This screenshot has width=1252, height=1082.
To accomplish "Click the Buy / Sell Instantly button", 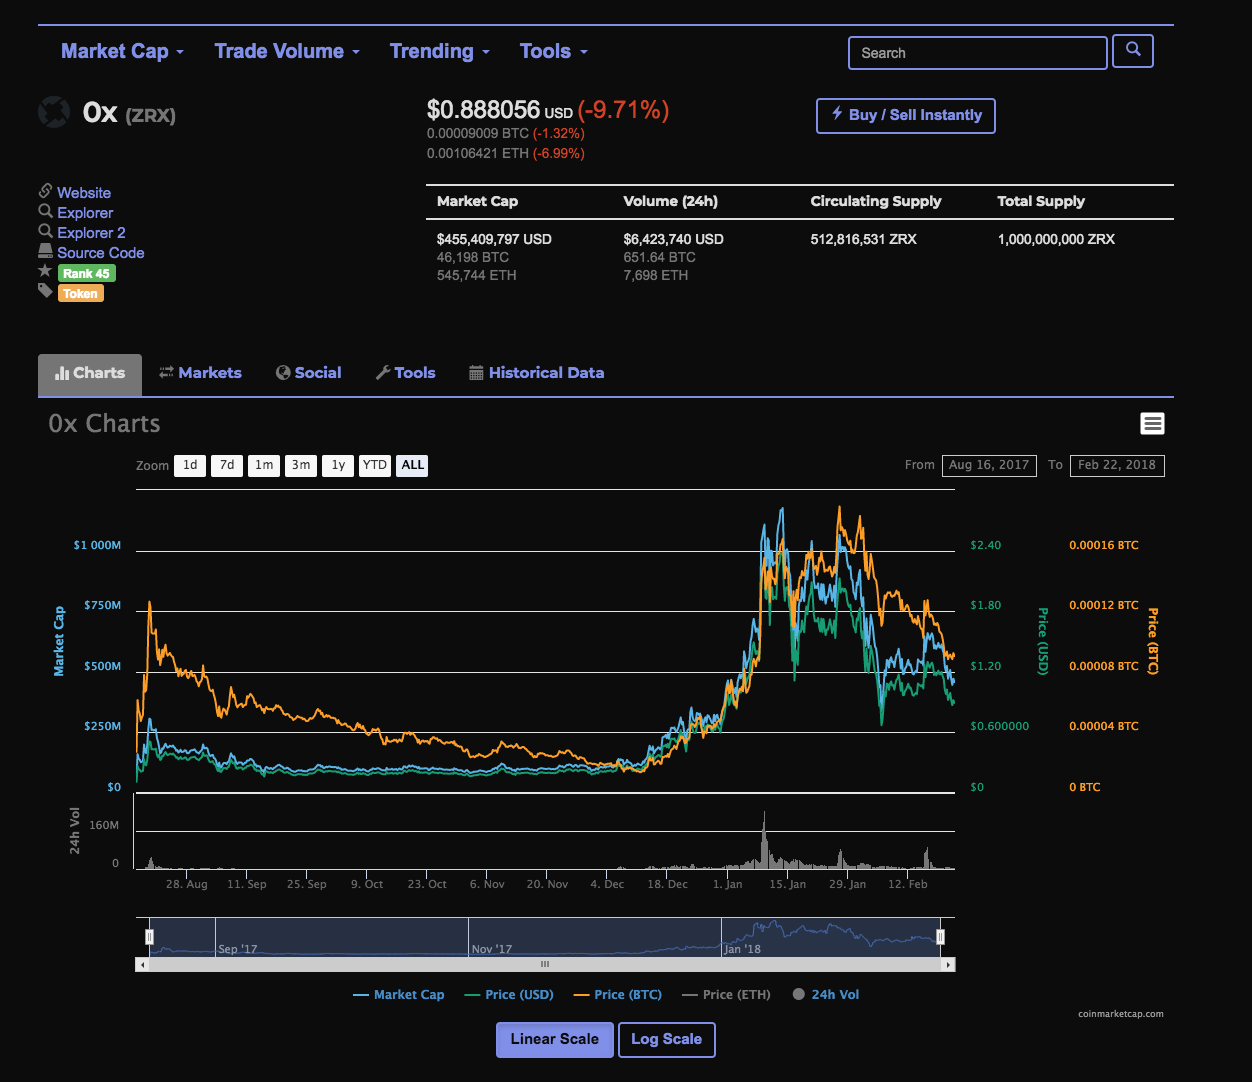I will click(x=906, y=115).
